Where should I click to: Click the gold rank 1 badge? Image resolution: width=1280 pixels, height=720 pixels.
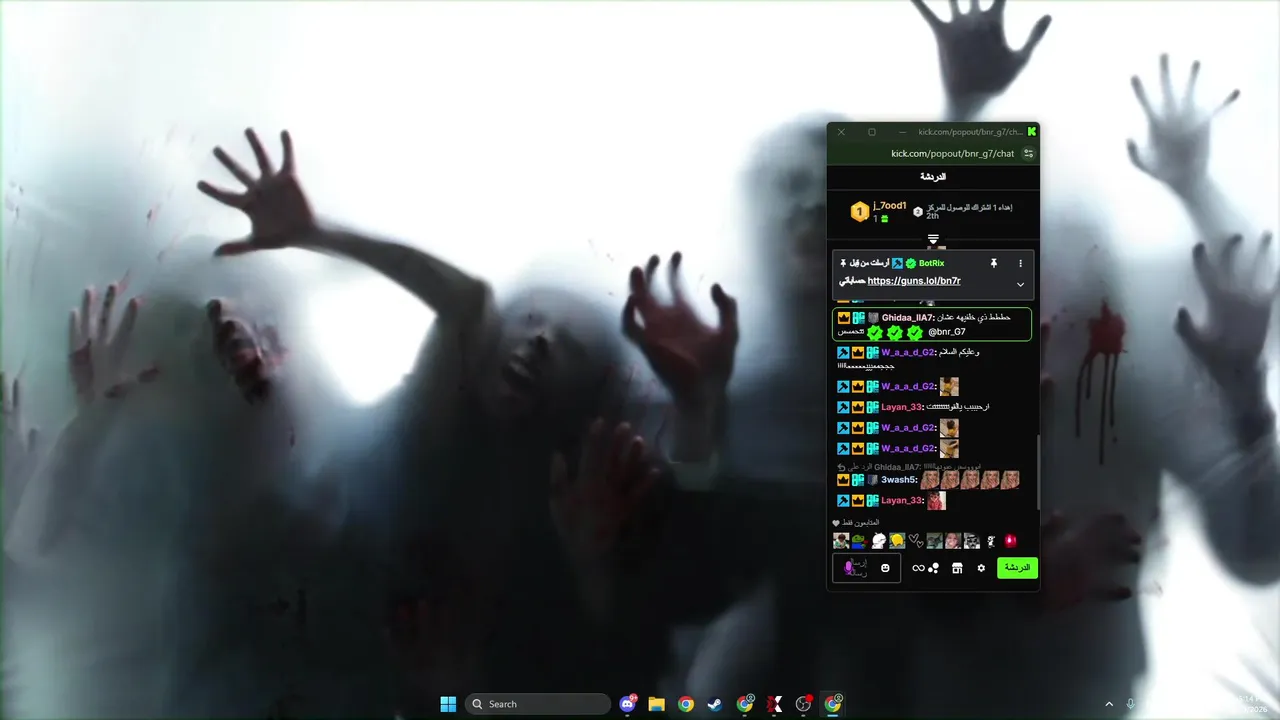coord(859,212)
